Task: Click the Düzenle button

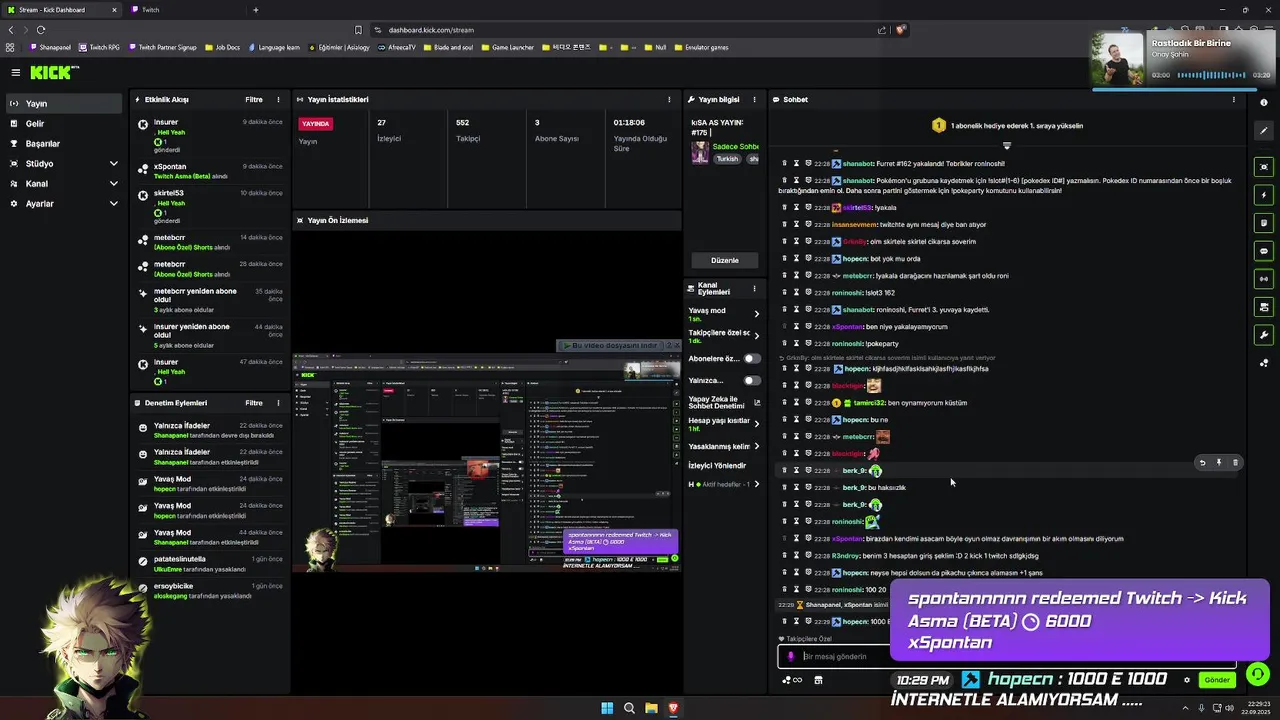Action: tap(724, 260)
